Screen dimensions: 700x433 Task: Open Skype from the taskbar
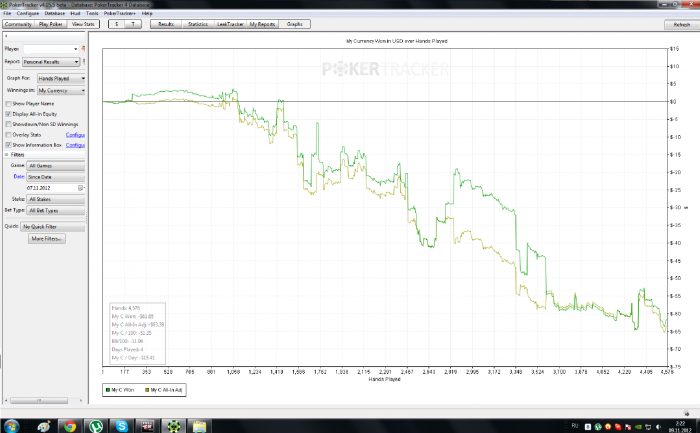click(121, 426)
